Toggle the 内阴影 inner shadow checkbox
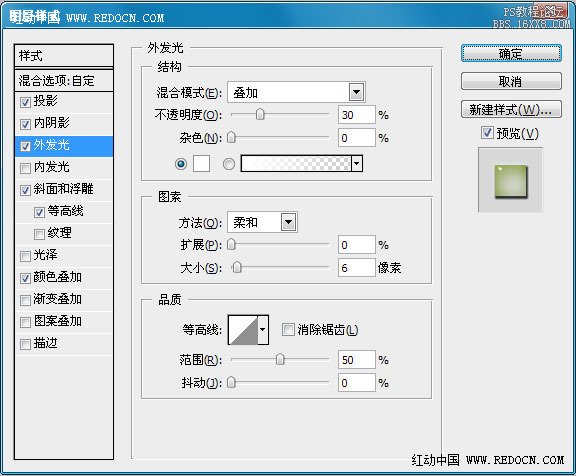The width and height of the screenshot is (576, 476). click(25, 124)
